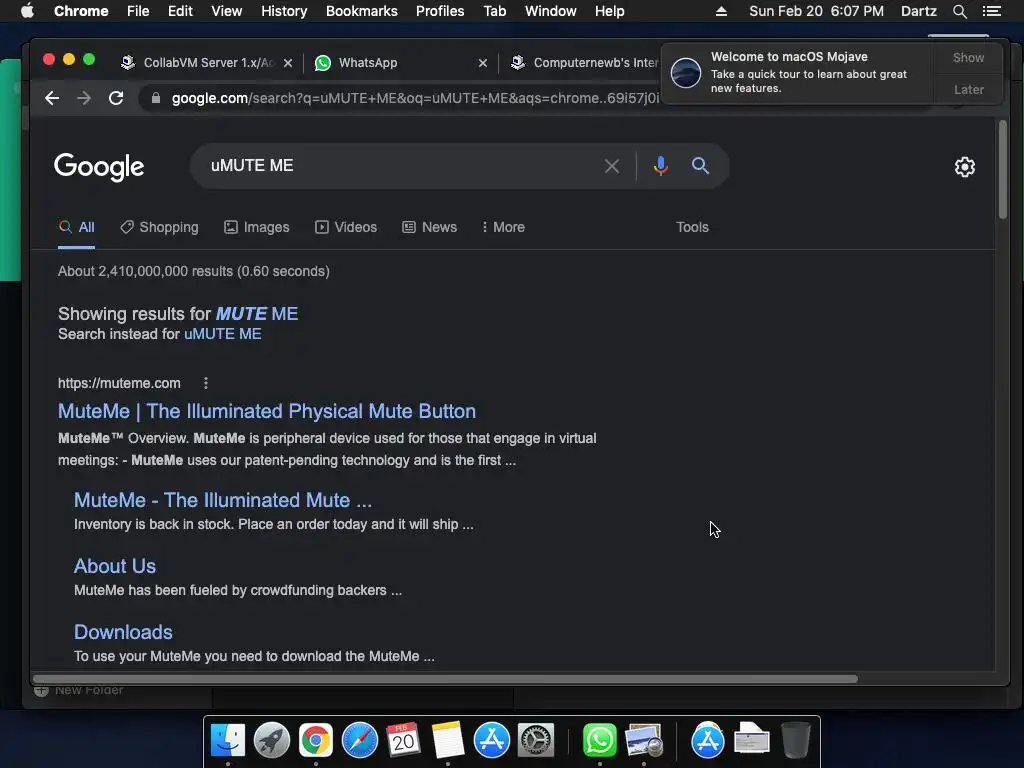Open the MuteMe - The Illuminated Mute sublink
The width and height of the screenshot is (1024, 768).
223,500
